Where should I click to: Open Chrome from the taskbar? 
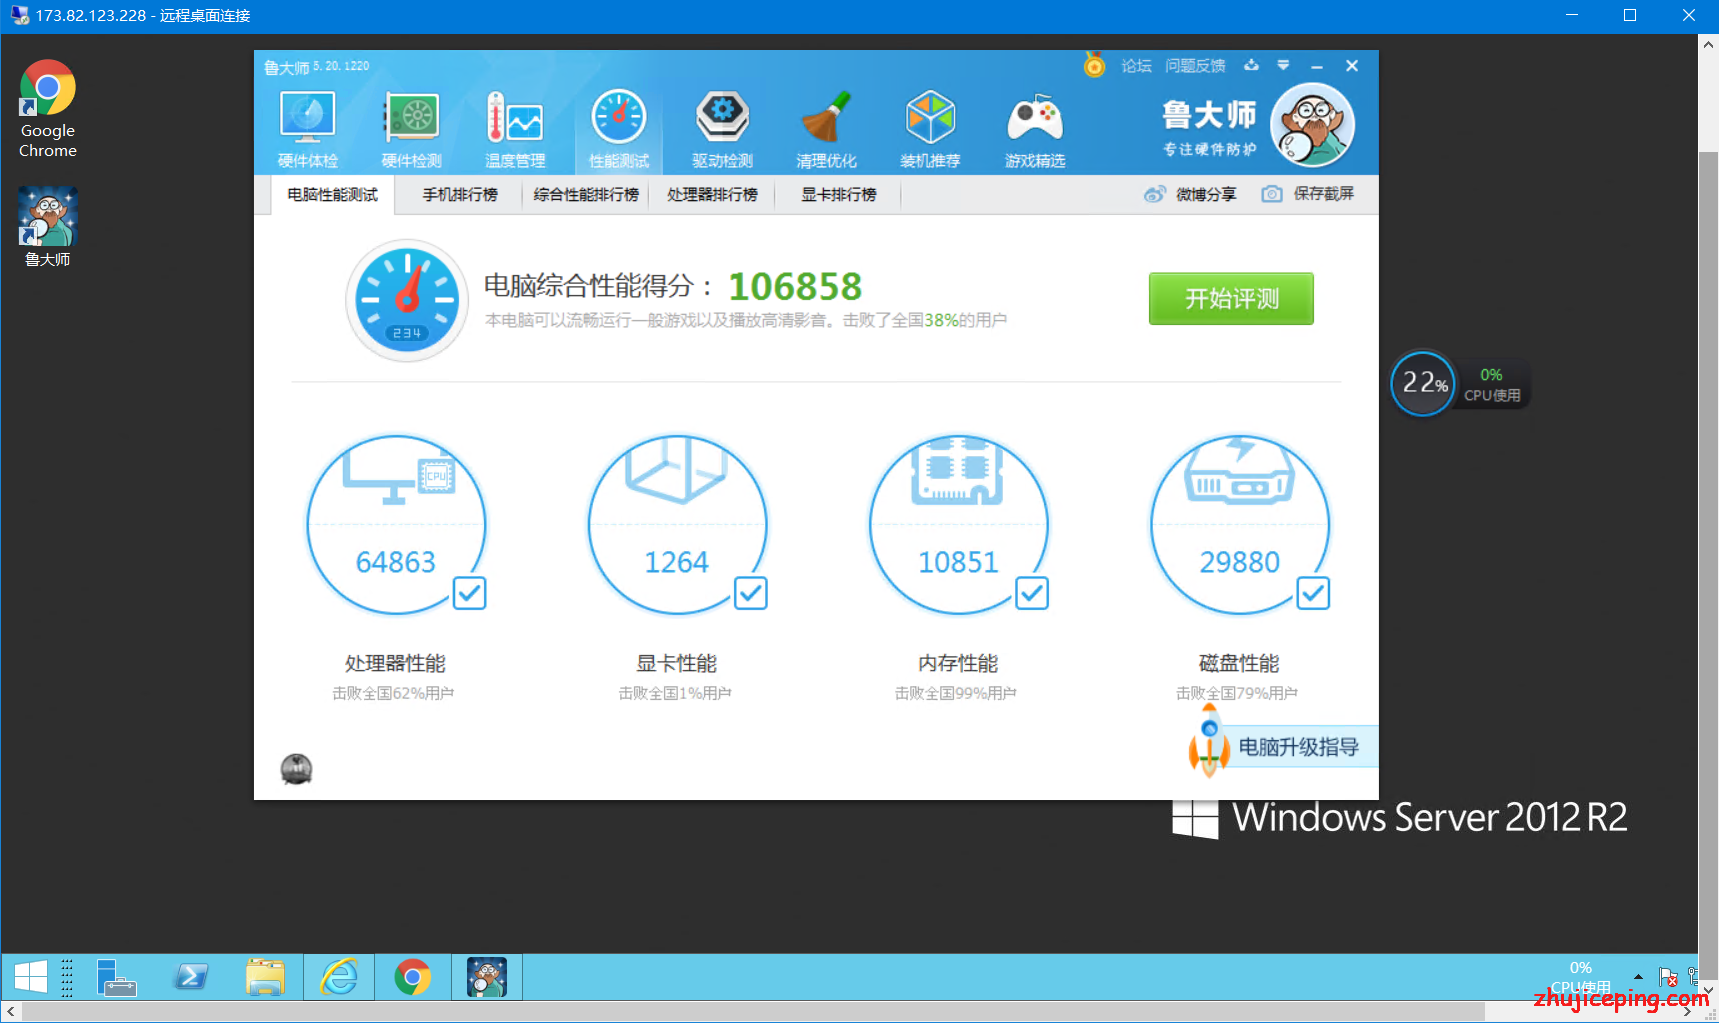tap(412, 977)
